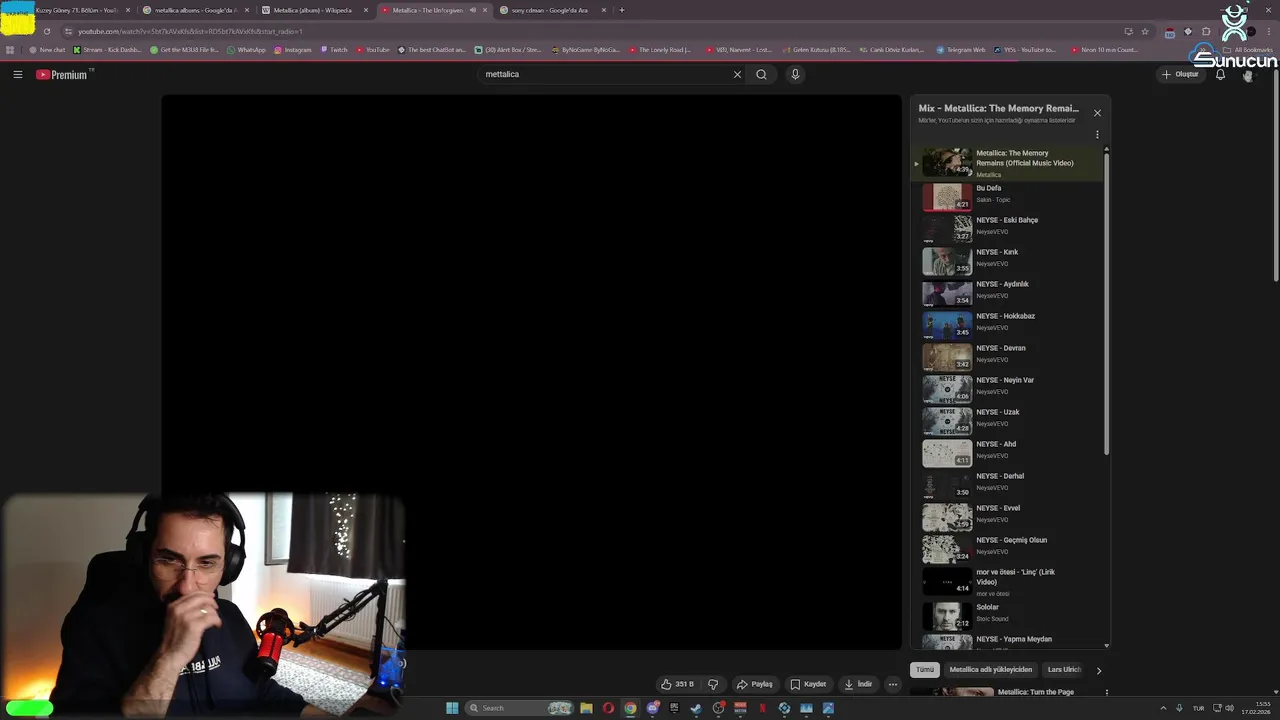Switch to Metallica (album) Wikipedia tab
The width and height of the screenshot is (1280, 720).
pyautogui.click(x=314, y=10)
